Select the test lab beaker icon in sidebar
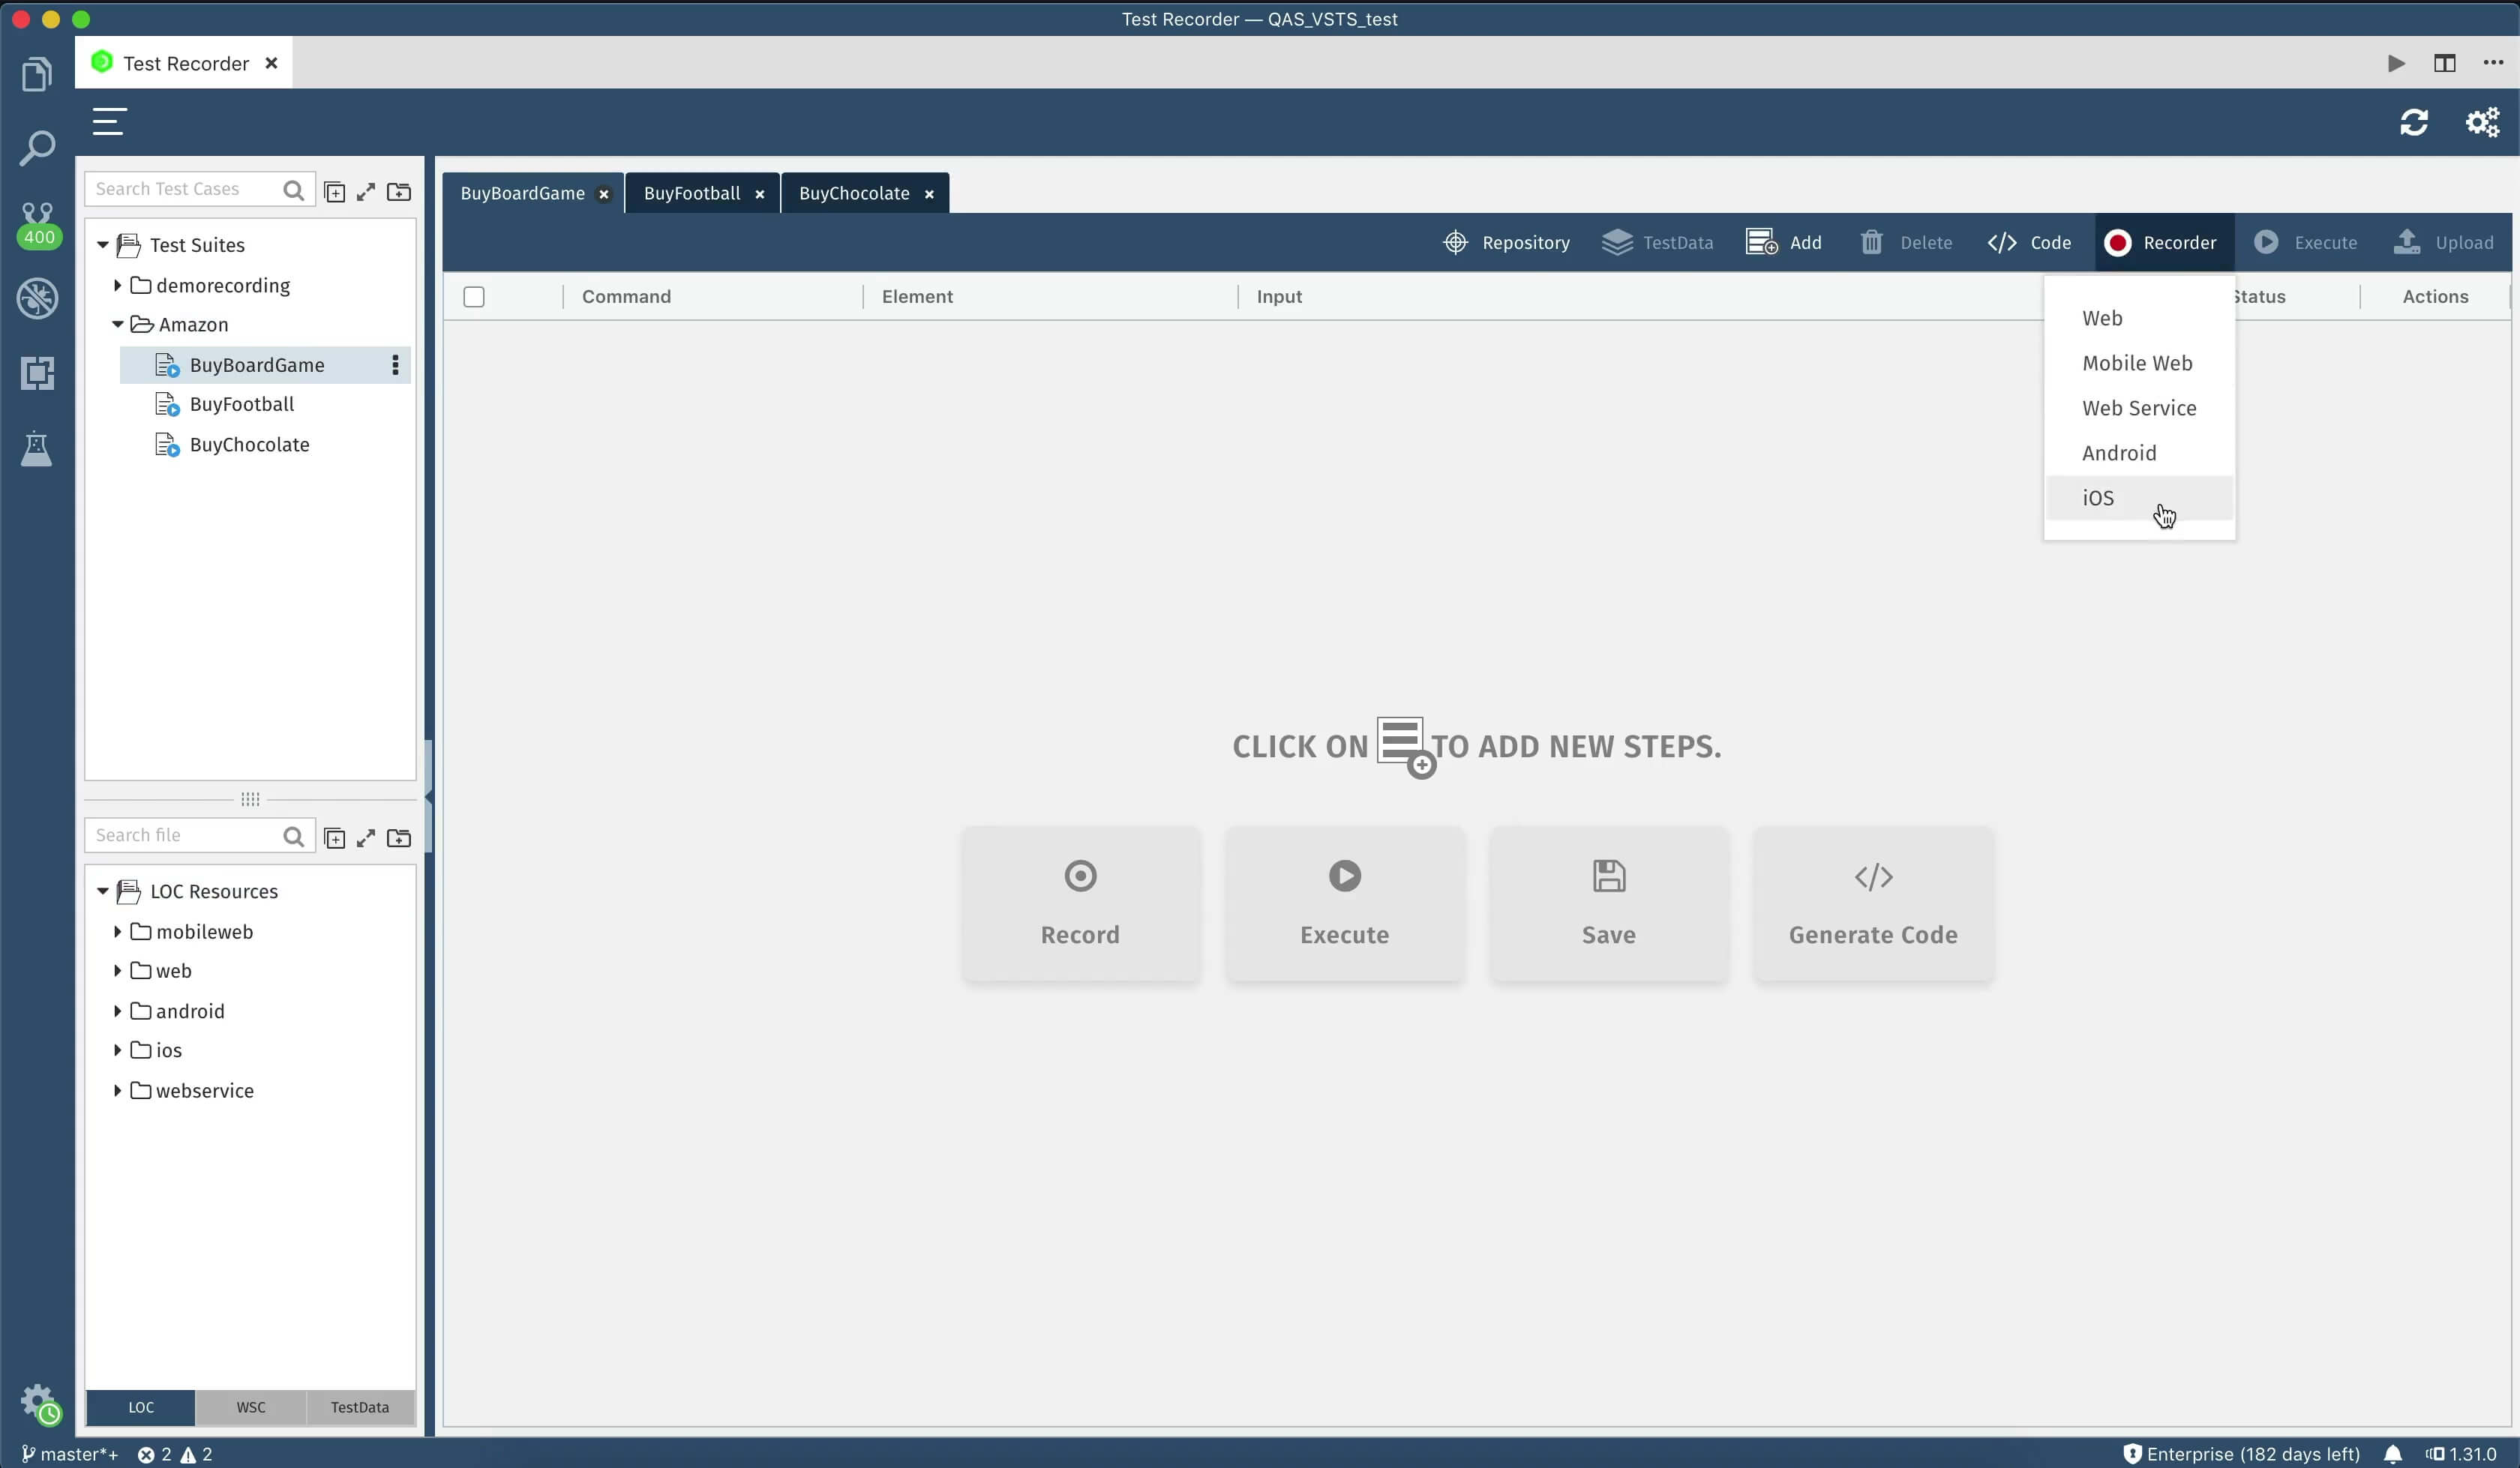This screenshot has height=1468, width=2520. (37, 448)
